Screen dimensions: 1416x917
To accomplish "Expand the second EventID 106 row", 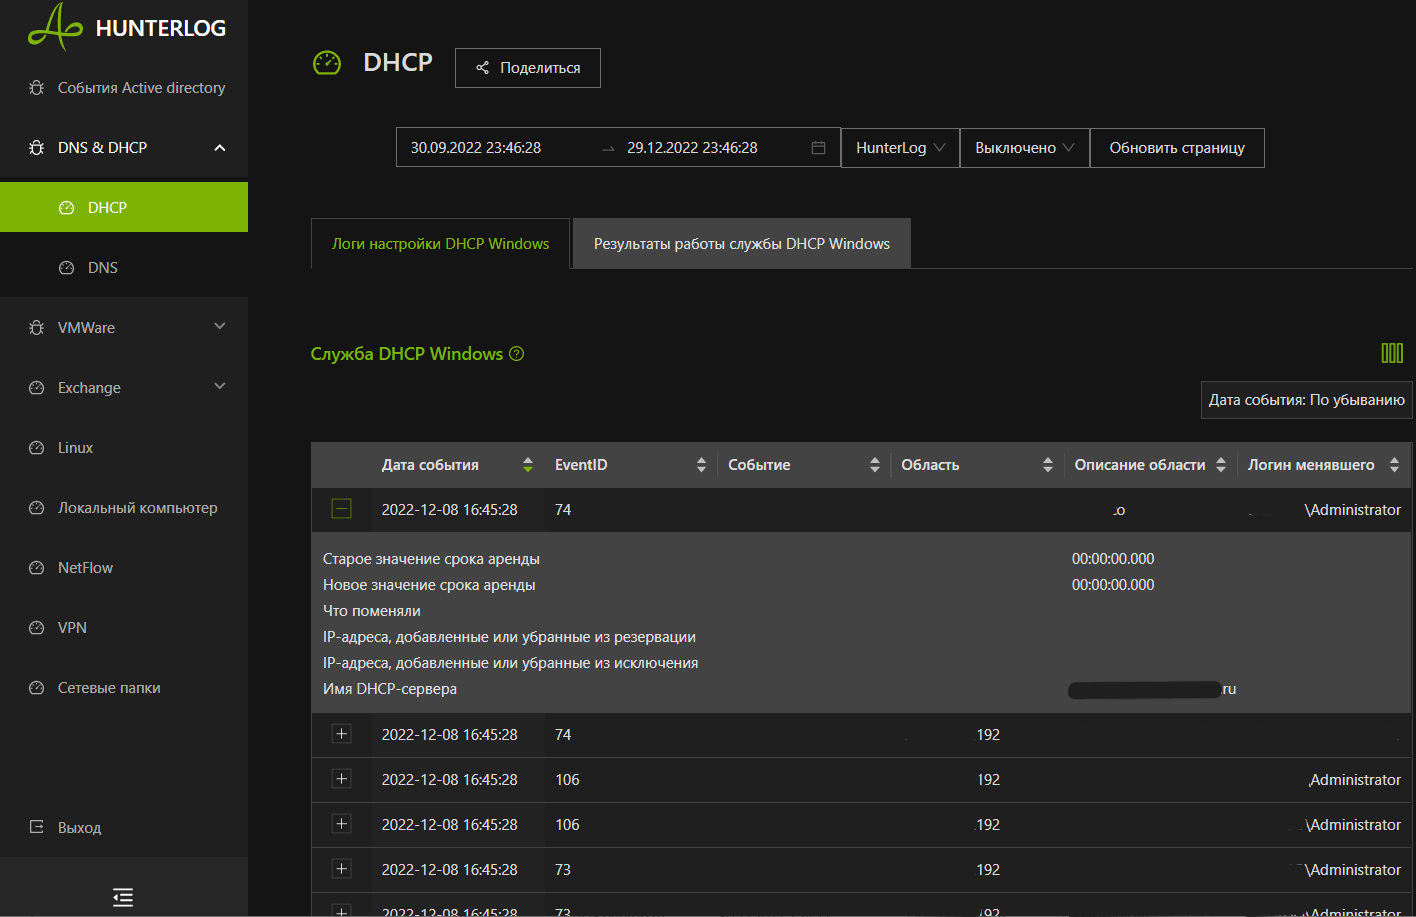I will click(341, 824).
